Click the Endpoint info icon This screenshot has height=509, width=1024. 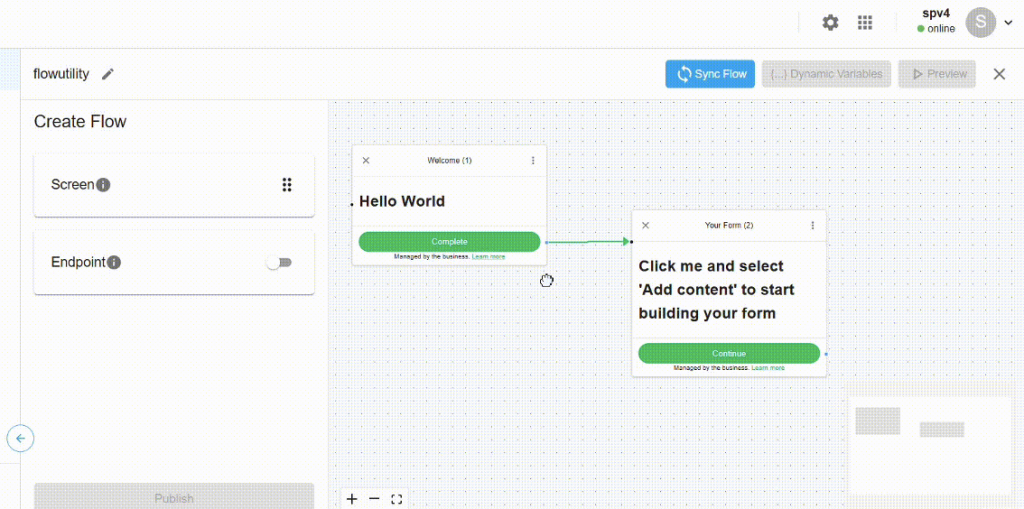[x=114, y=263]
